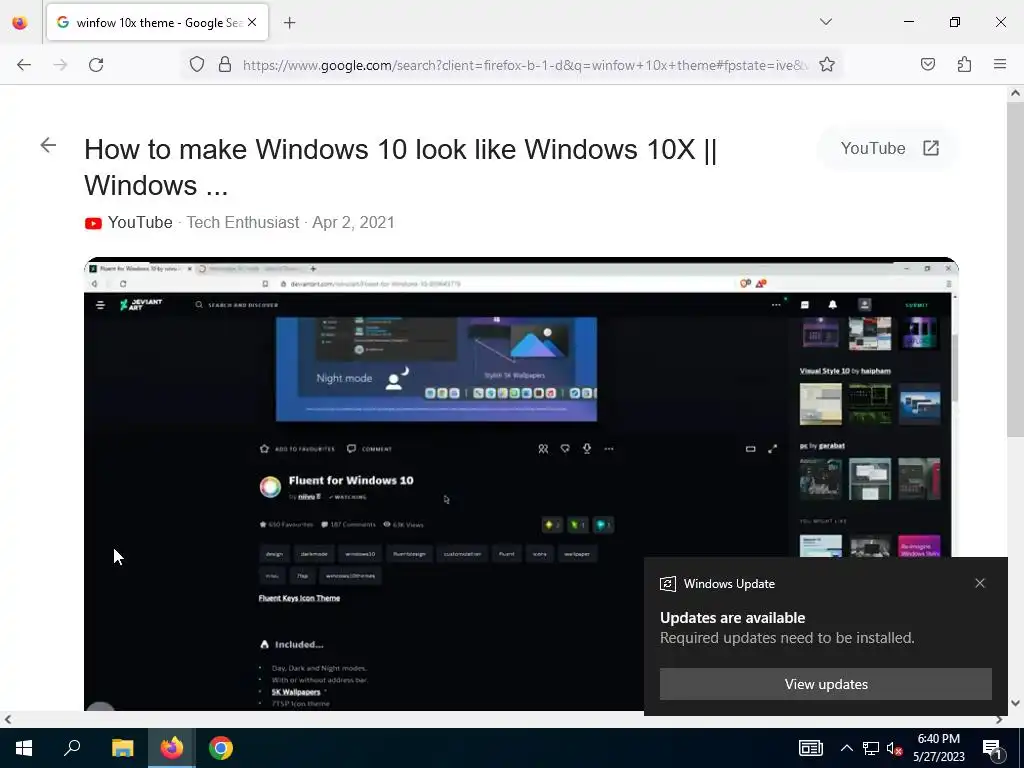Dismiss the Windows Update notification
Screen dimensions: 1024x768
[980, 583]
